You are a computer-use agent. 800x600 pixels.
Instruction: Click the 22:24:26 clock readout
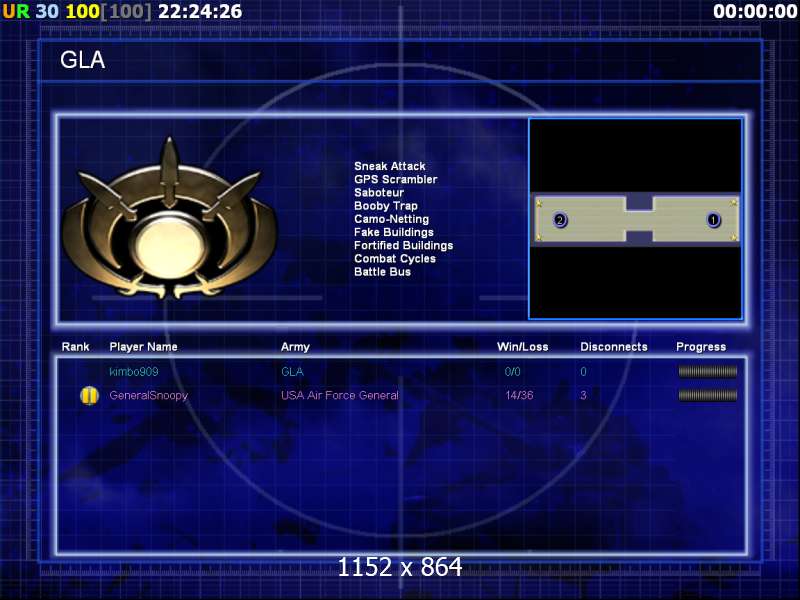[200, 11]
